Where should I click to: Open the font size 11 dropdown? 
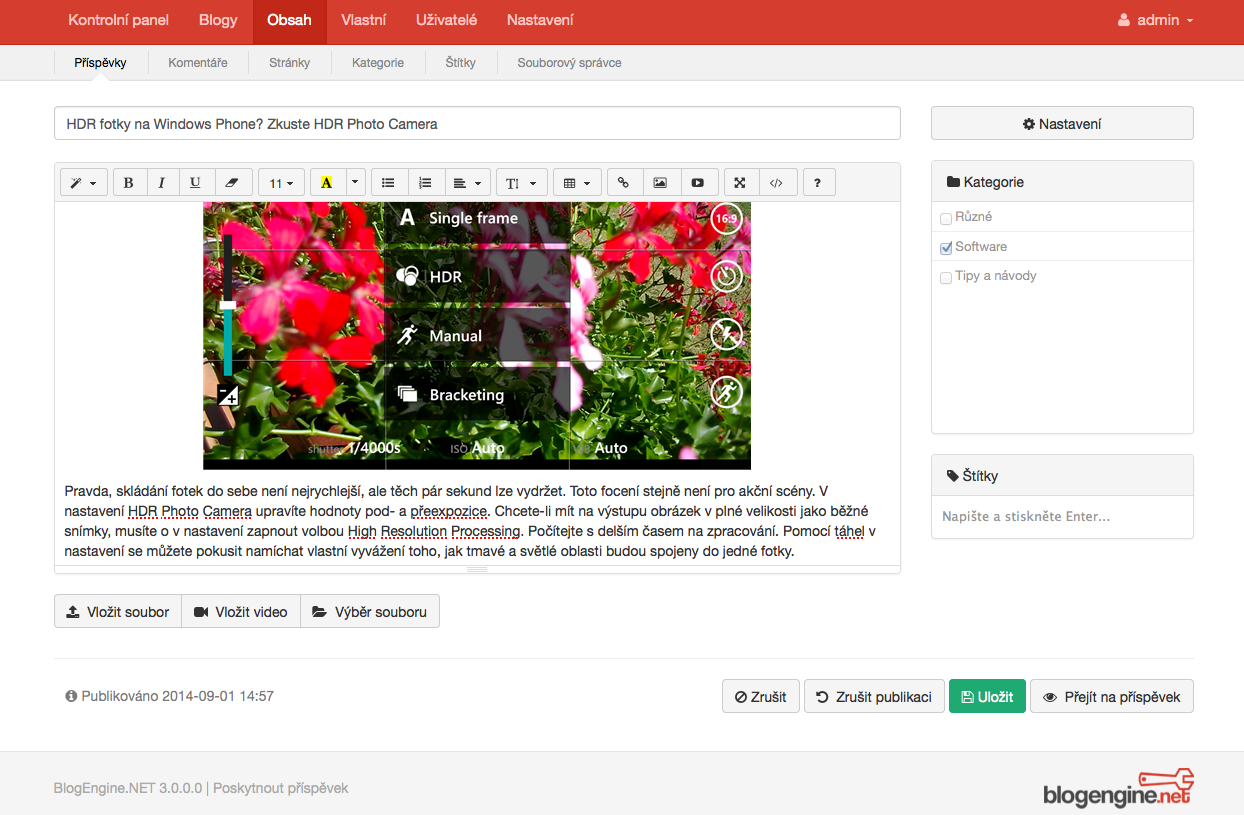pos(282,183)
